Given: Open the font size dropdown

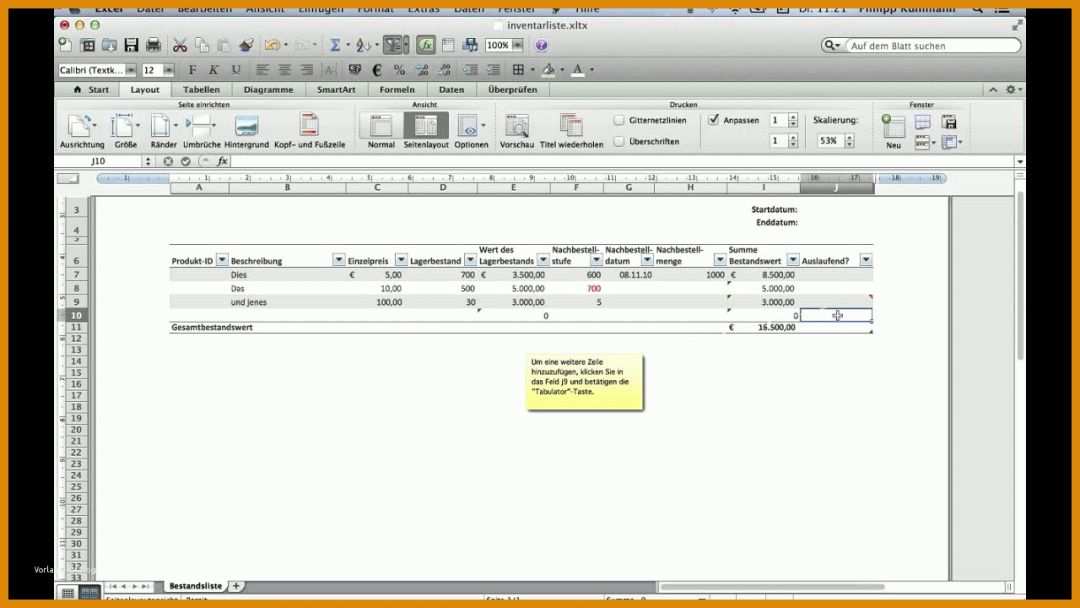Looking at the screenshot, I should [x=168, y=69].
